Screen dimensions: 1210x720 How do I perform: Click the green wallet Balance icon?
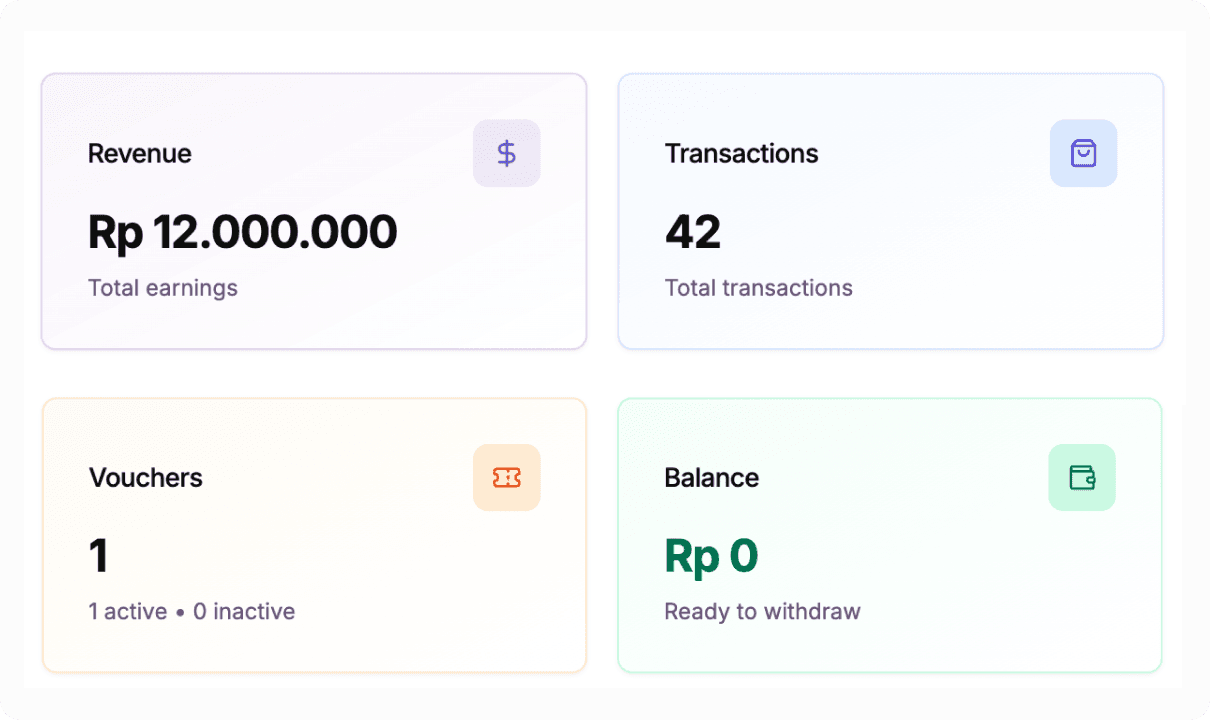pos(1082,478)
